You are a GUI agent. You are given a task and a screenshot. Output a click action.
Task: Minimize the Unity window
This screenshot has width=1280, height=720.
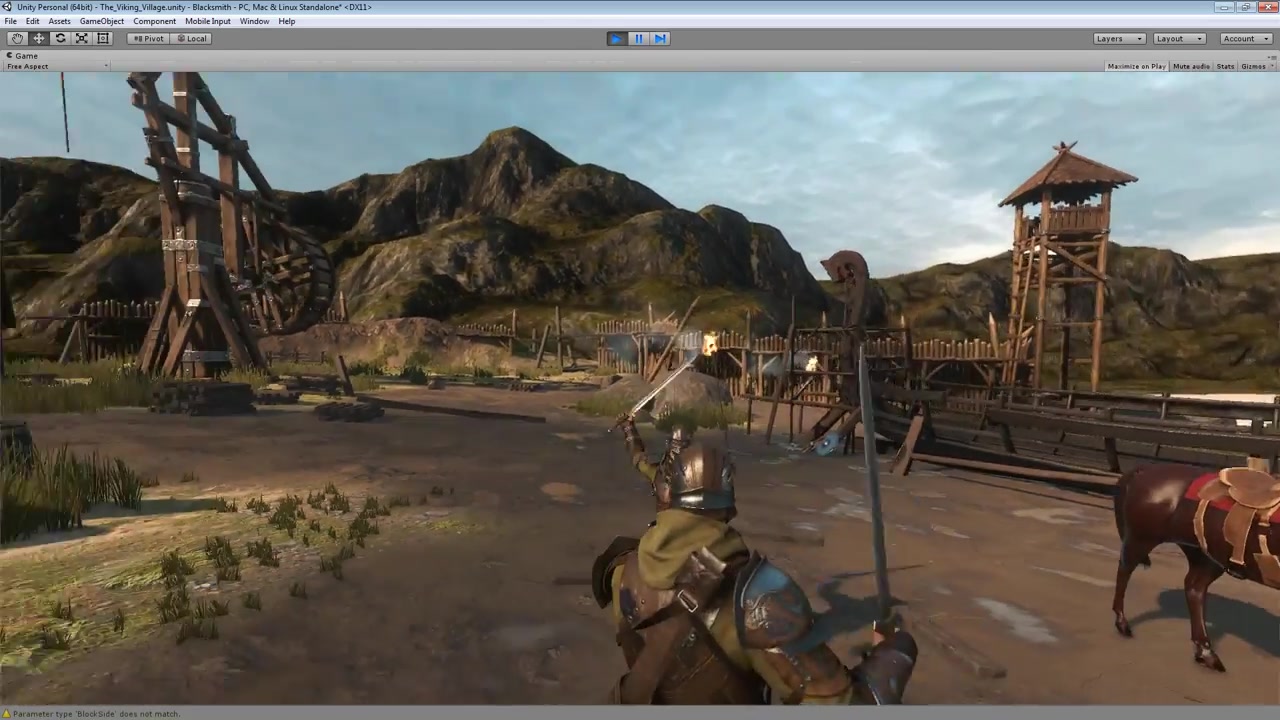tap(1226, 7)
